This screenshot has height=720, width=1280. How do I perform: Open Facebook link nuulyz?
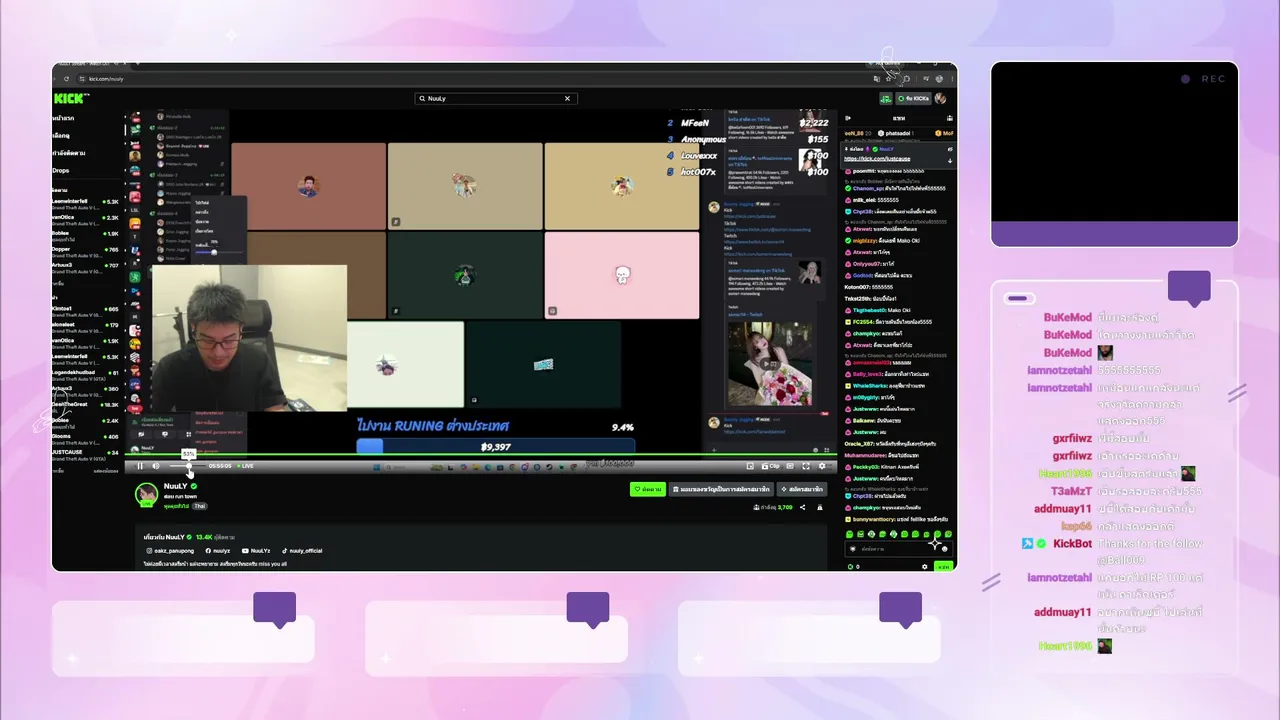[x=217, y=551]
